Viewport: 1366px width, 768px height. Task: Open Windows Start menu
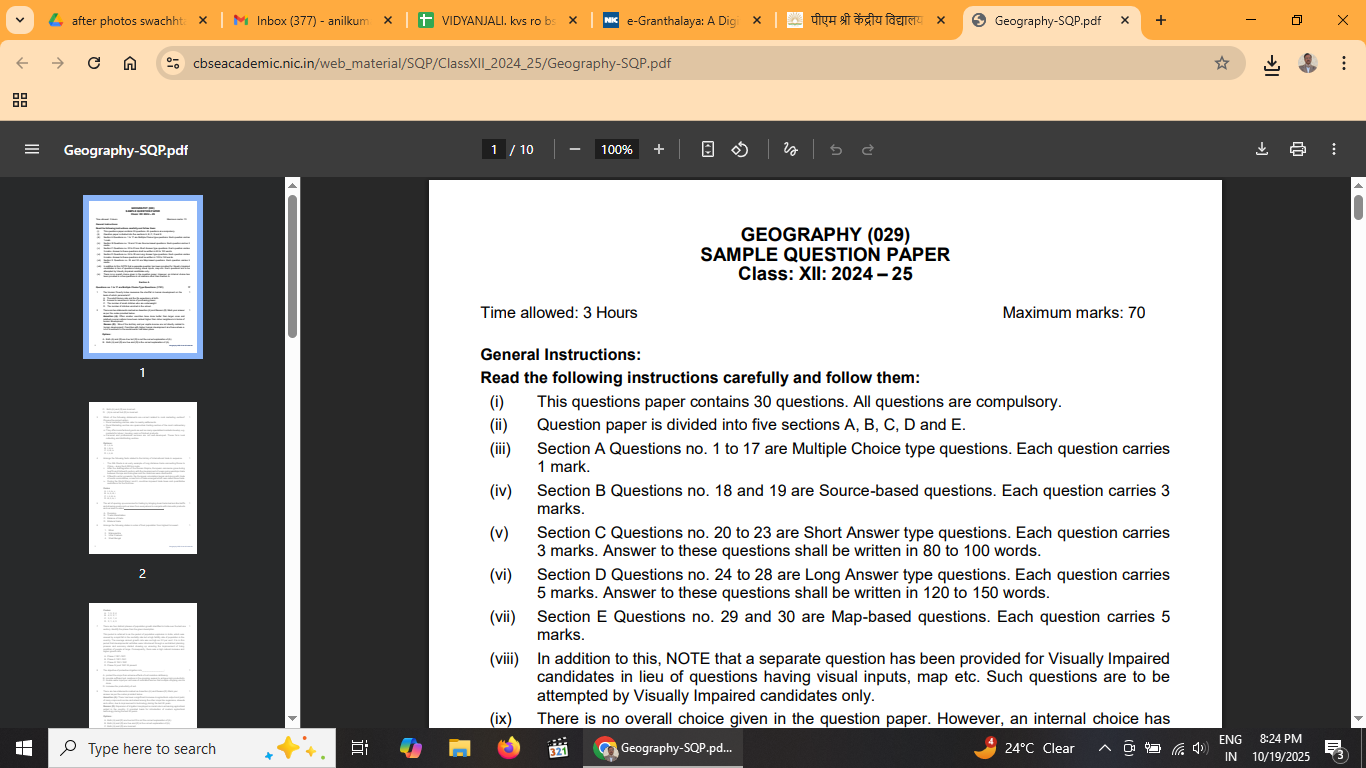23,748
